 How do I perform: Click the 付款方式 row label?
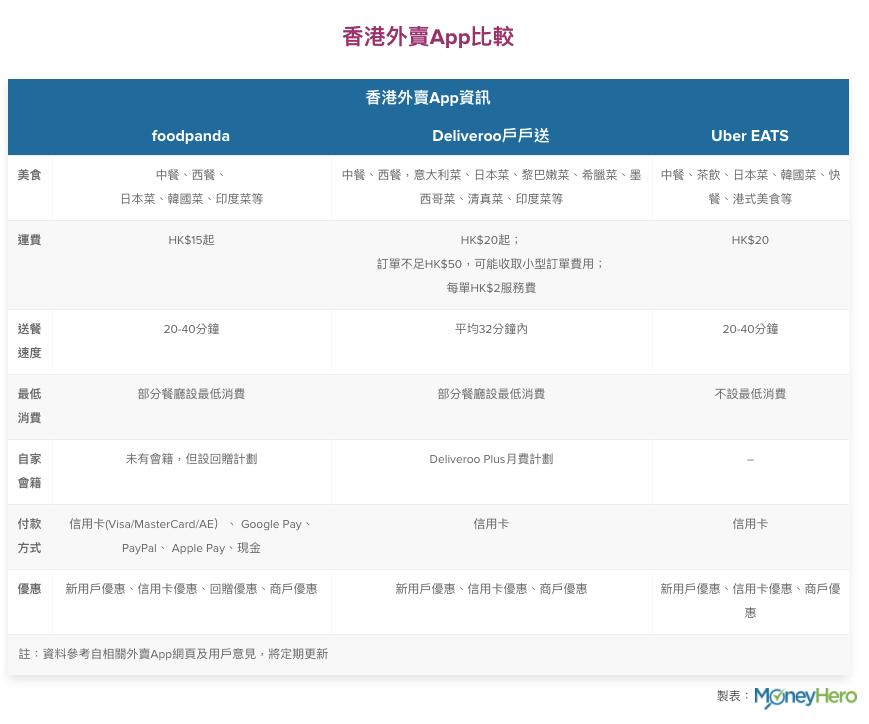29,536
